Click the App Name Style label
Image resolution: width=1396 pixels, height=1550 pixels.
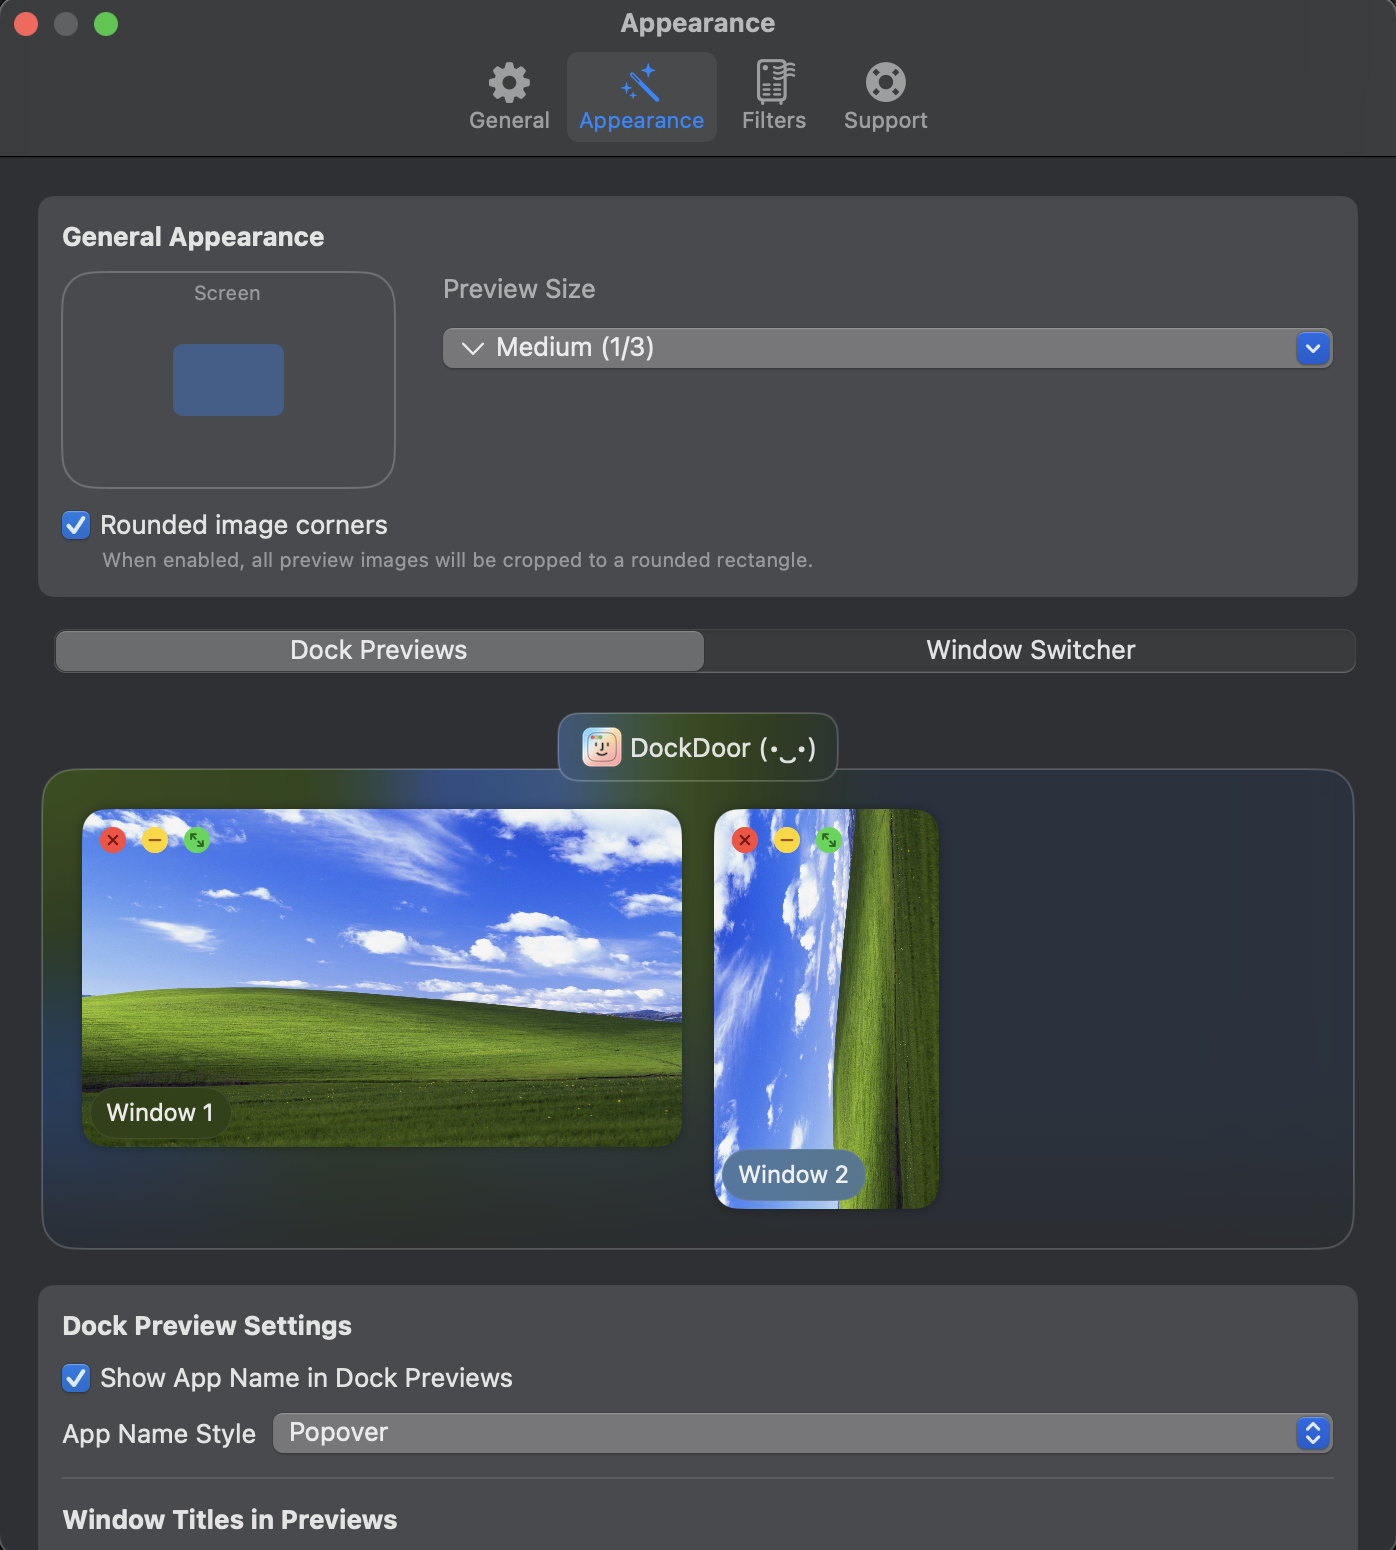[159, 1434]
